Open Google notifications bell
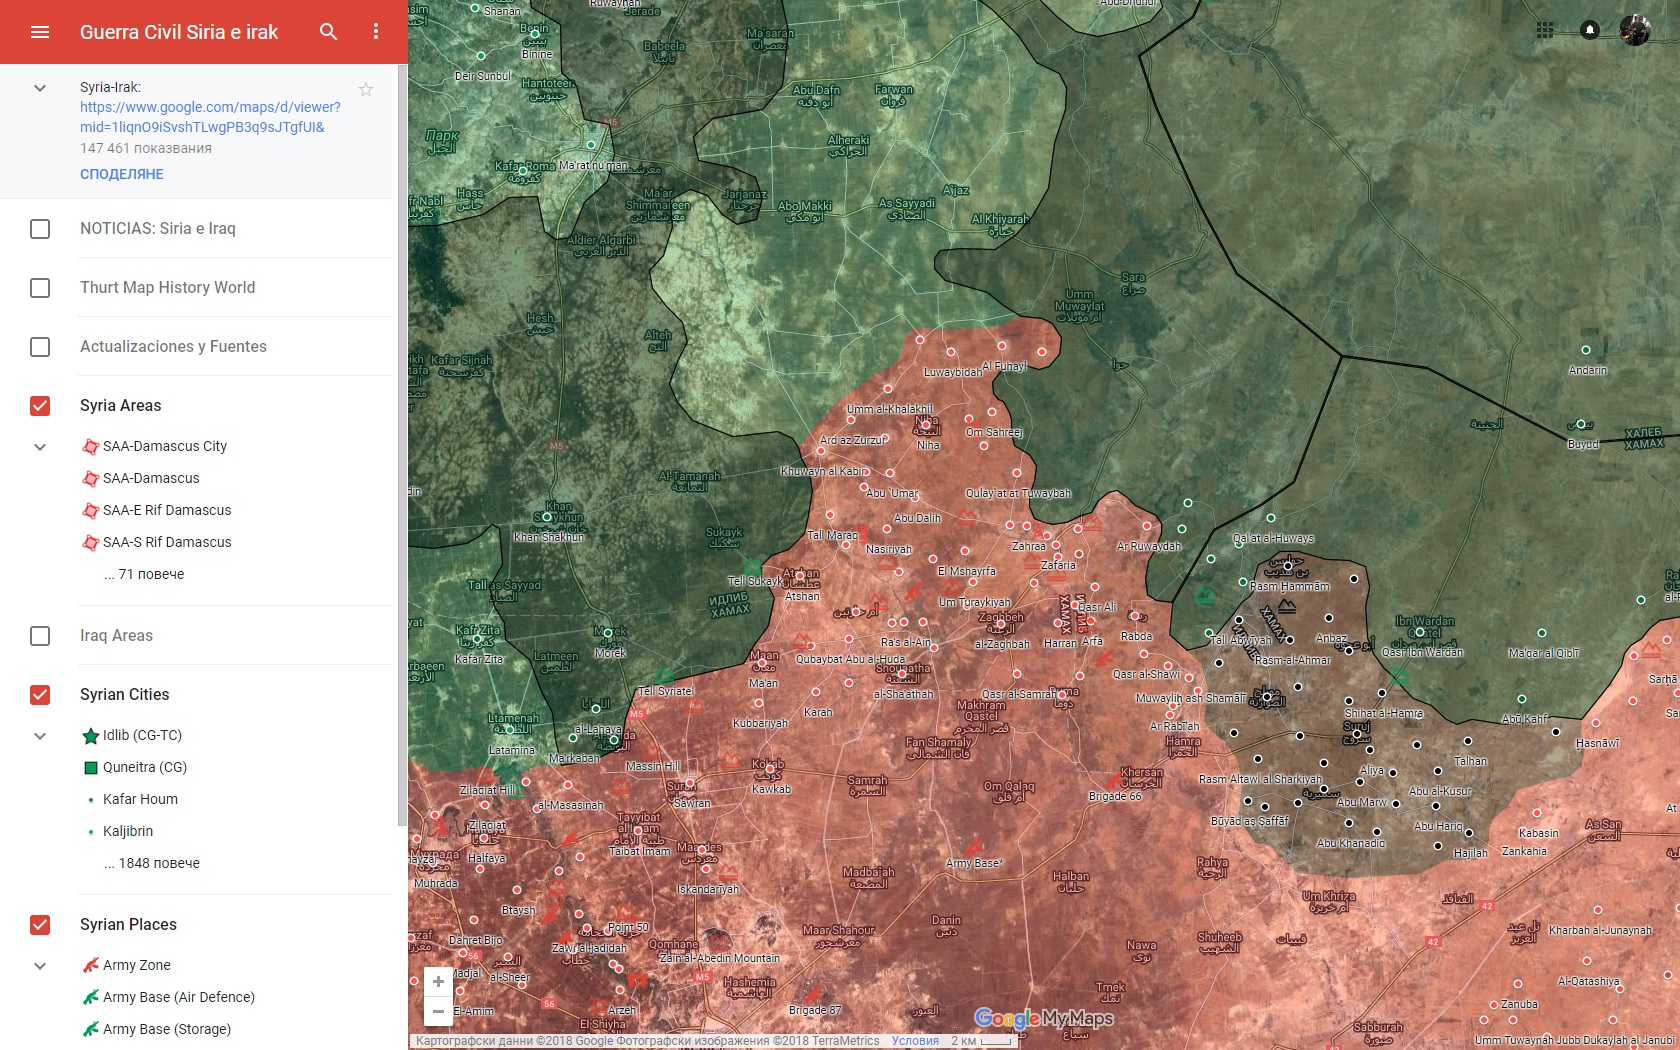The width and height of the screenshot is (1680, 1050). tap(1590, 30)
